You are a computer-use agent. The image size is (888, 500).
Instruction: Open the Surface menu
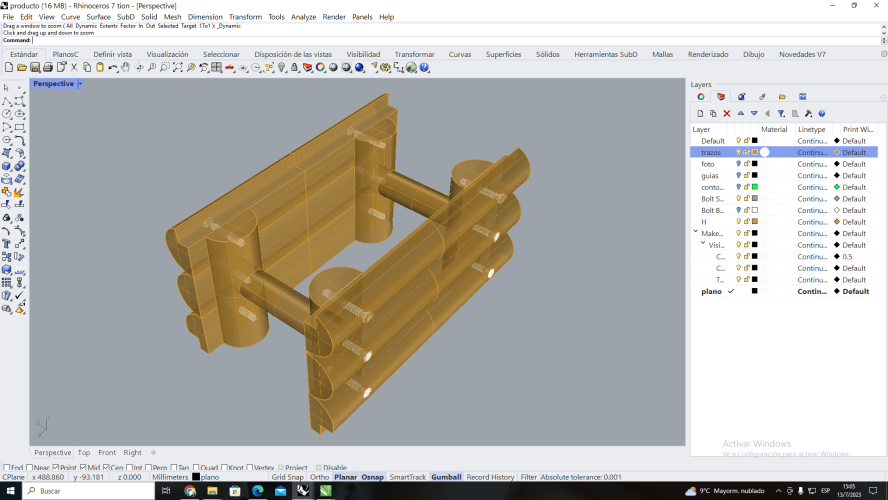(98, 17)
